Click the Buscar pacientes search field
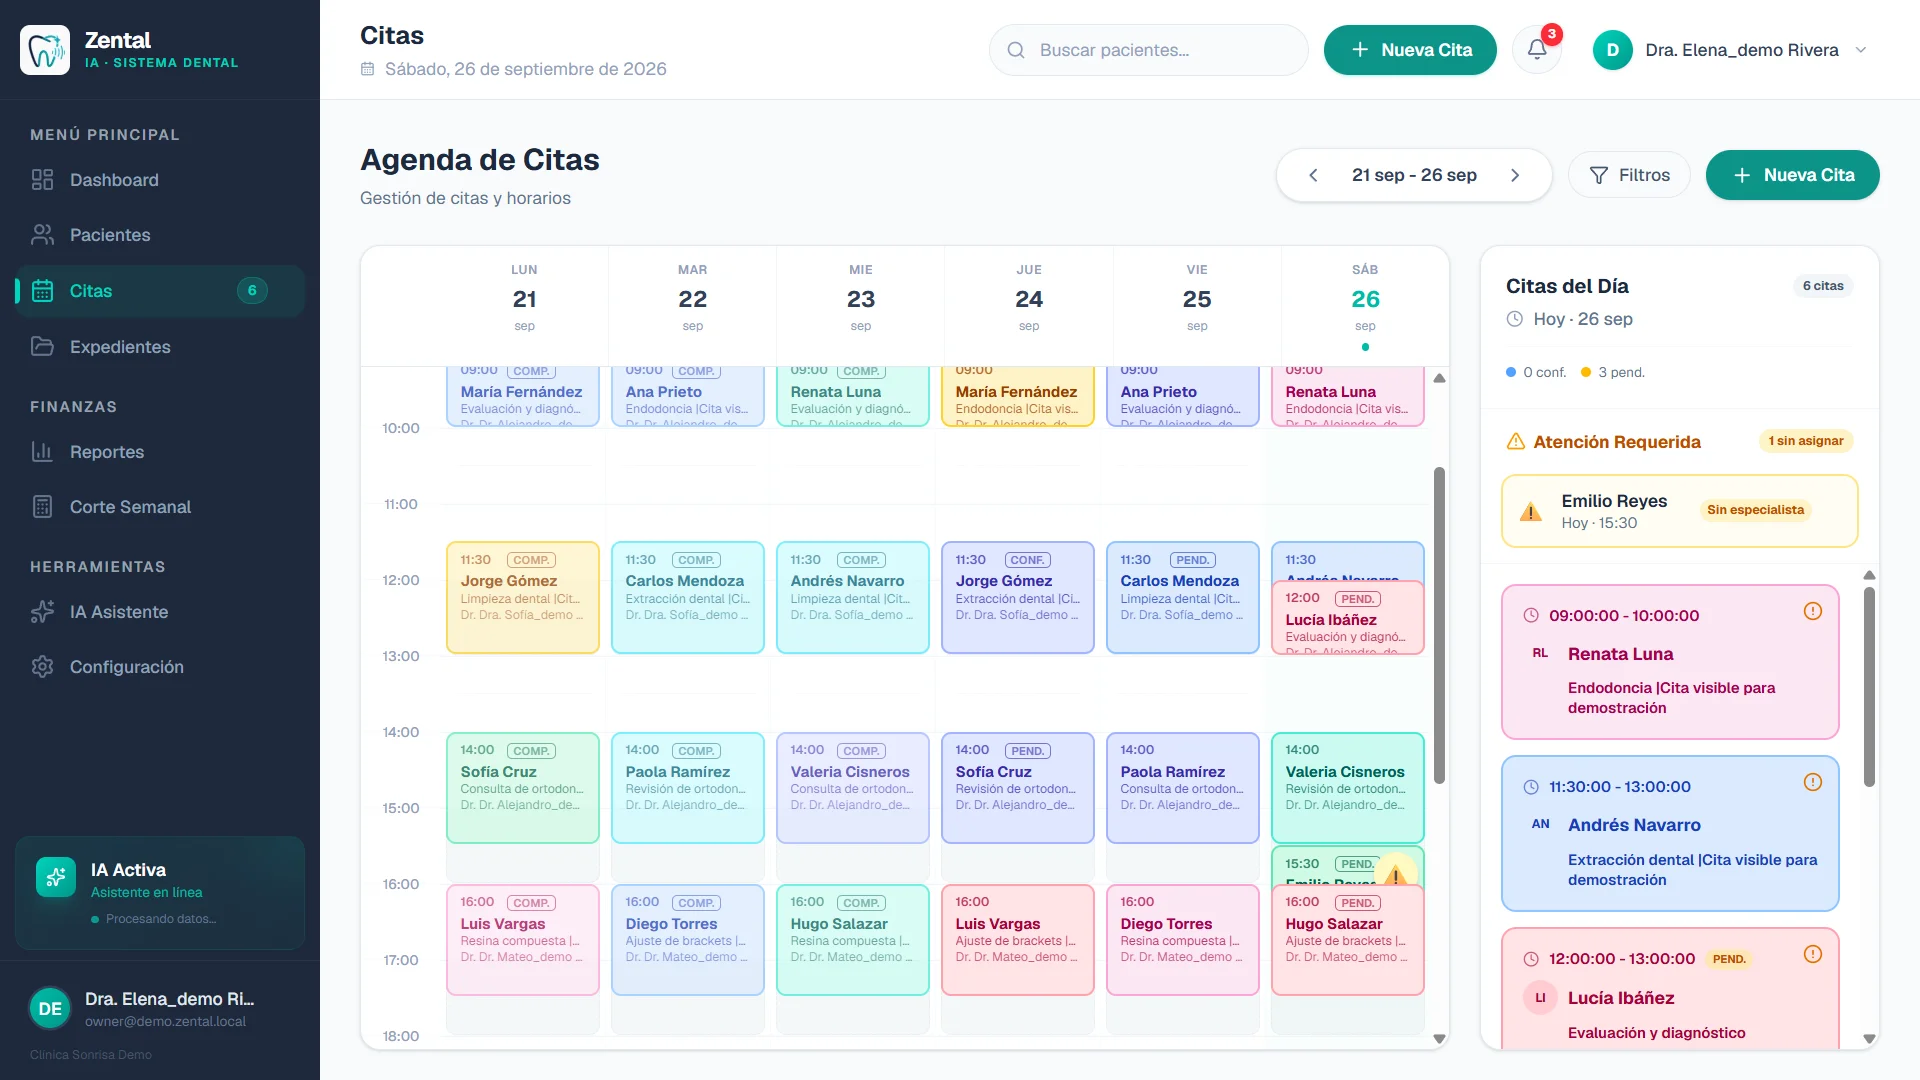Image resolution: width=1920 pixels, height=1080 pixels. pyautogui.click(x=1148, y=50)
